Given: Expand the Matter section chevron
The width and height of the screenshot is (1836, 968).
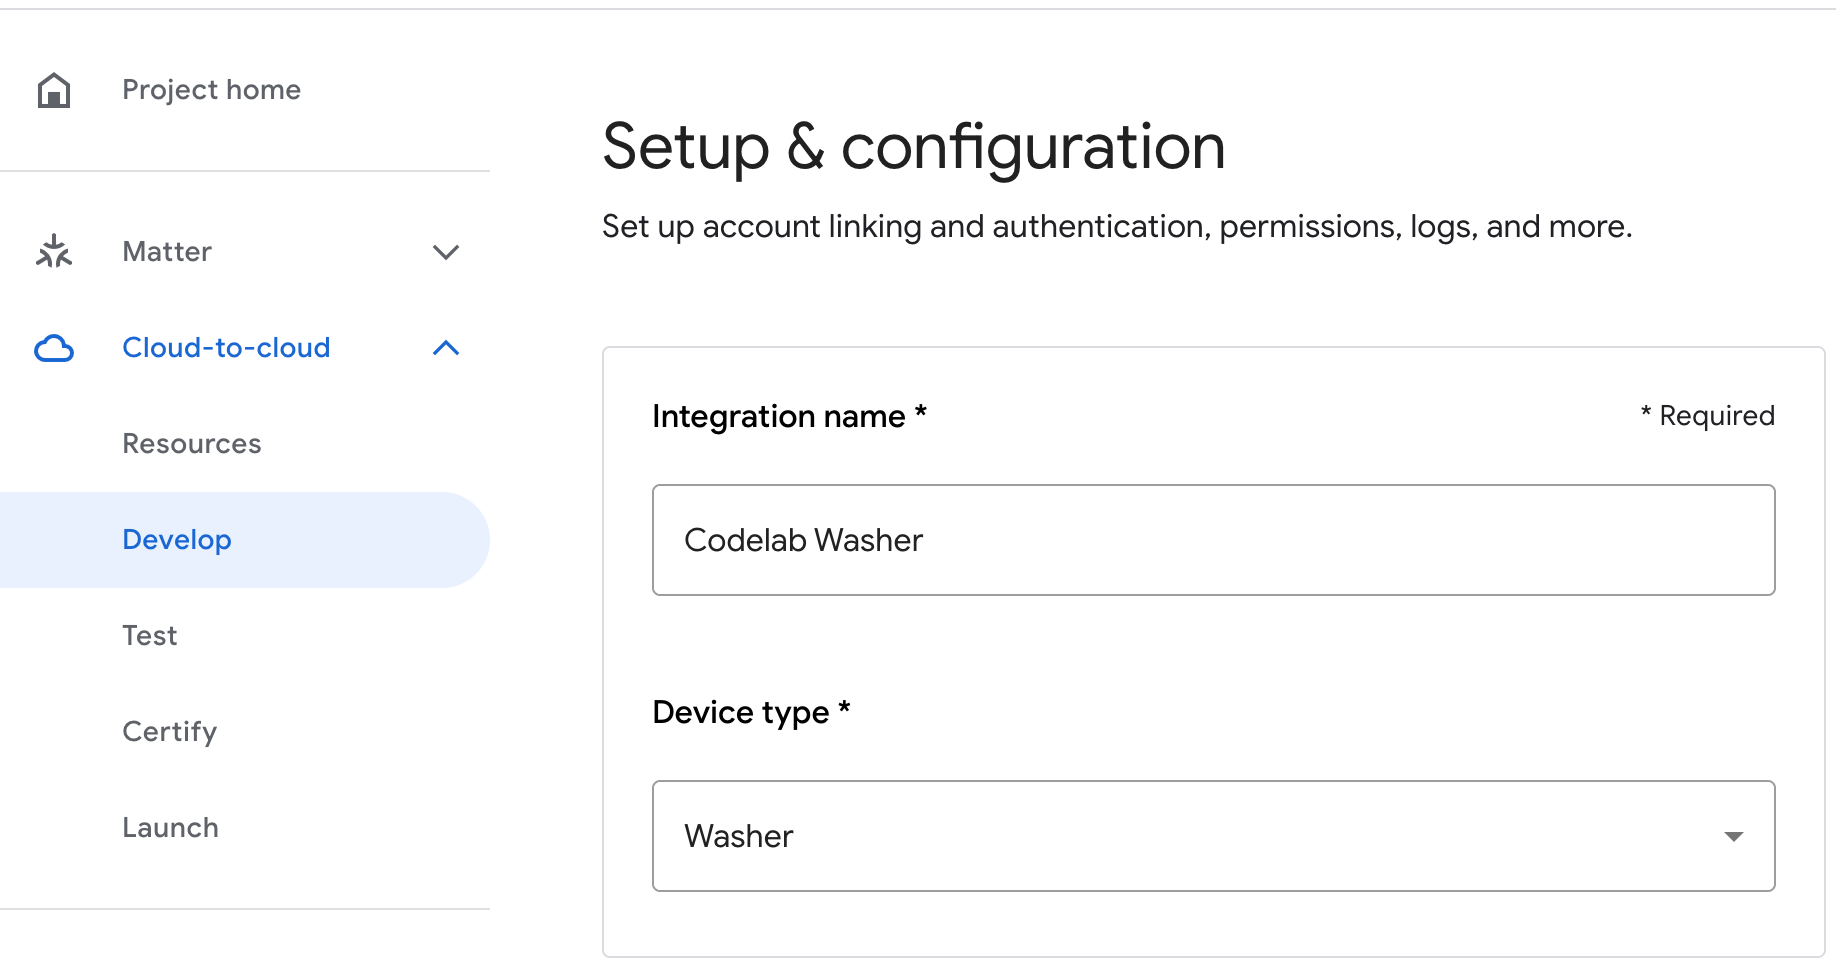Looking at the screenshot, I should tap(445, 252).
